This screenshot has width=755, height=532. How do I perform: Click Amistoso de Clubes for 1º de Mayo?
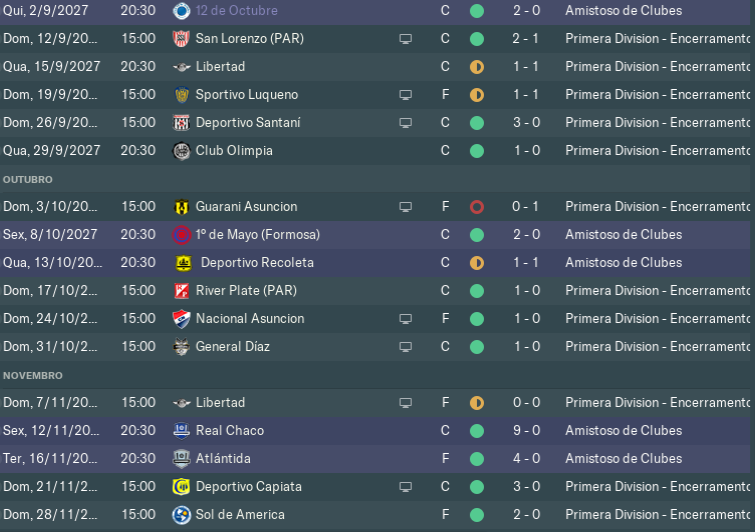tap(624, 235)
